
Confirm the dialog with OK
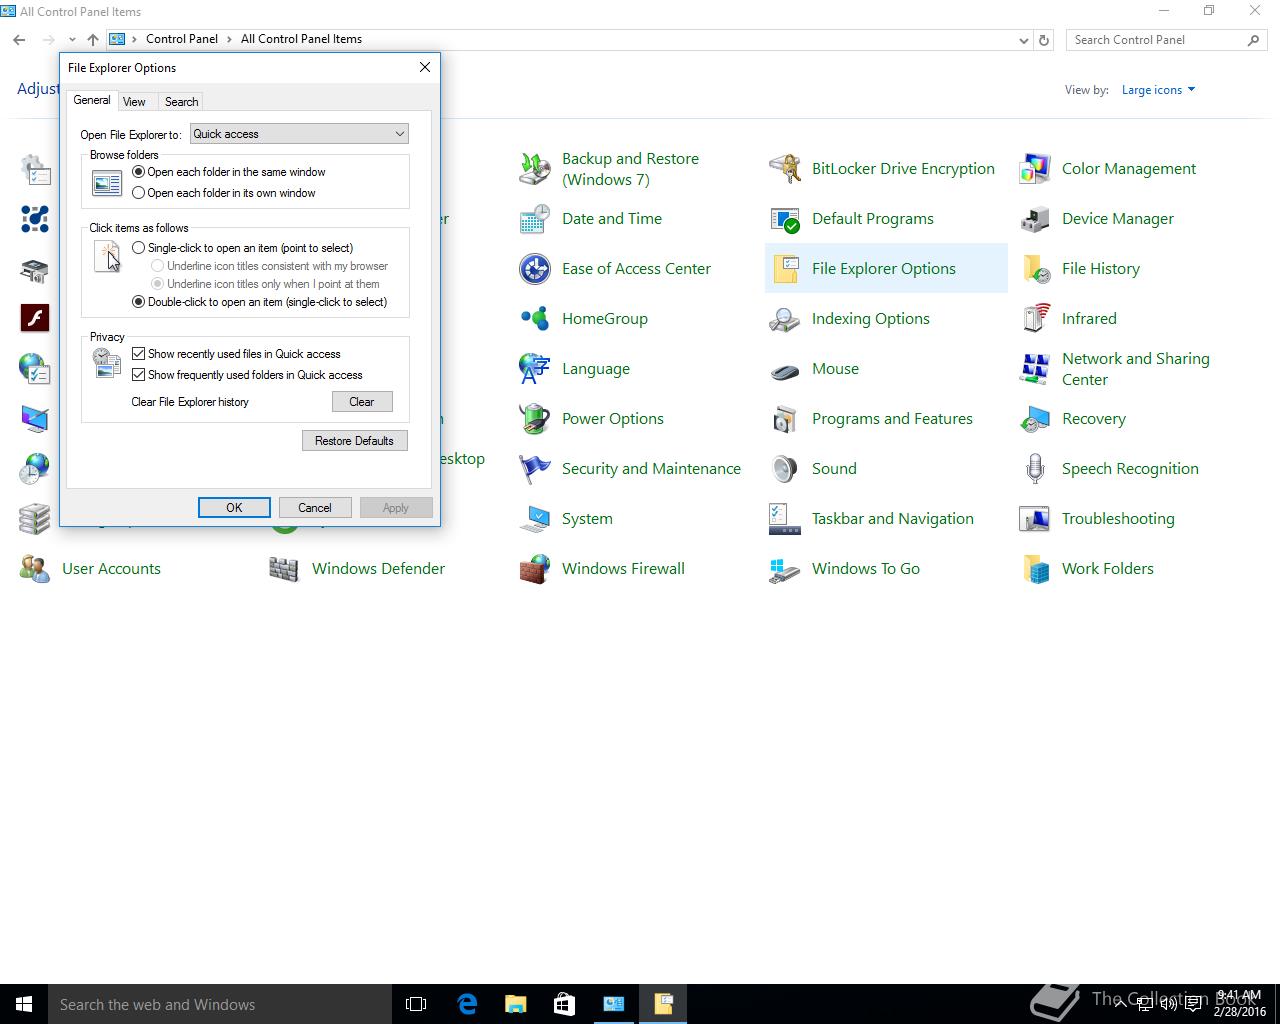(234, 508)
